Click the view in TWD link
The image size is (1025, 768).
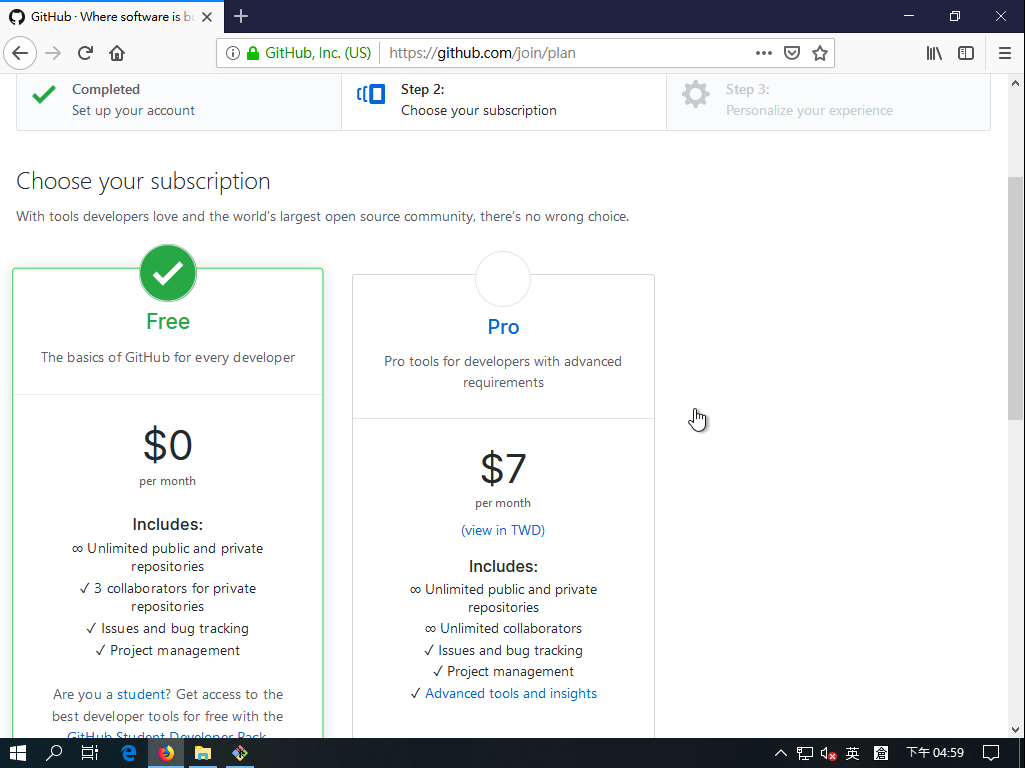click(503, 530)
